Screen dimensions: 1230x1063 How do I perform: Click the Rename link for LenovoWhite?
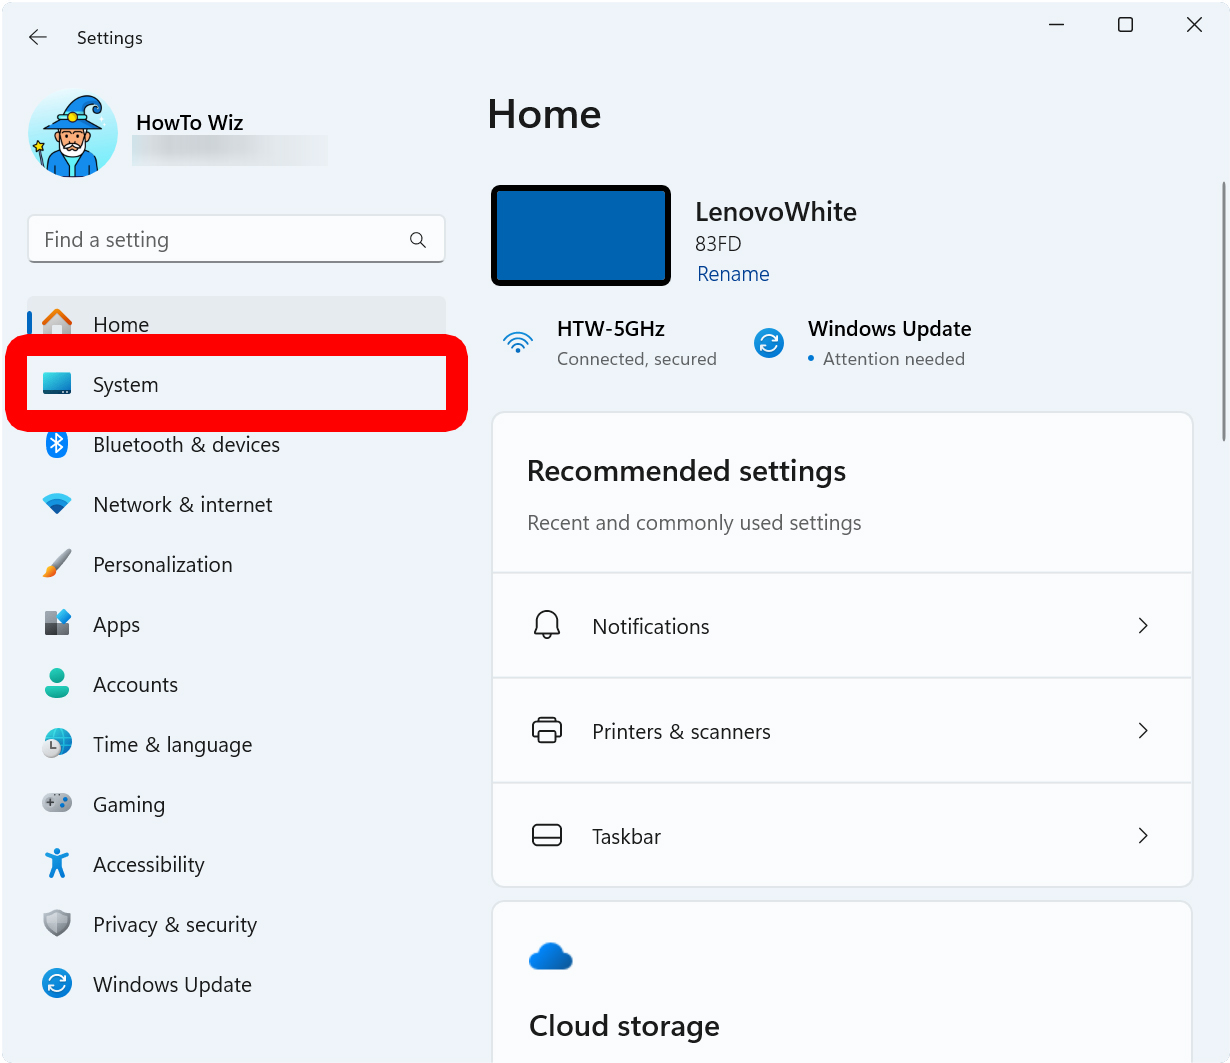(x=733, y=274)
